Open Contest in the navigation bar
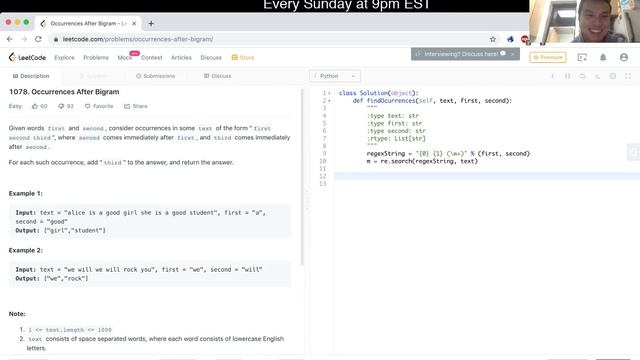This screenshot has height=360, width=640. pos(151,58)
